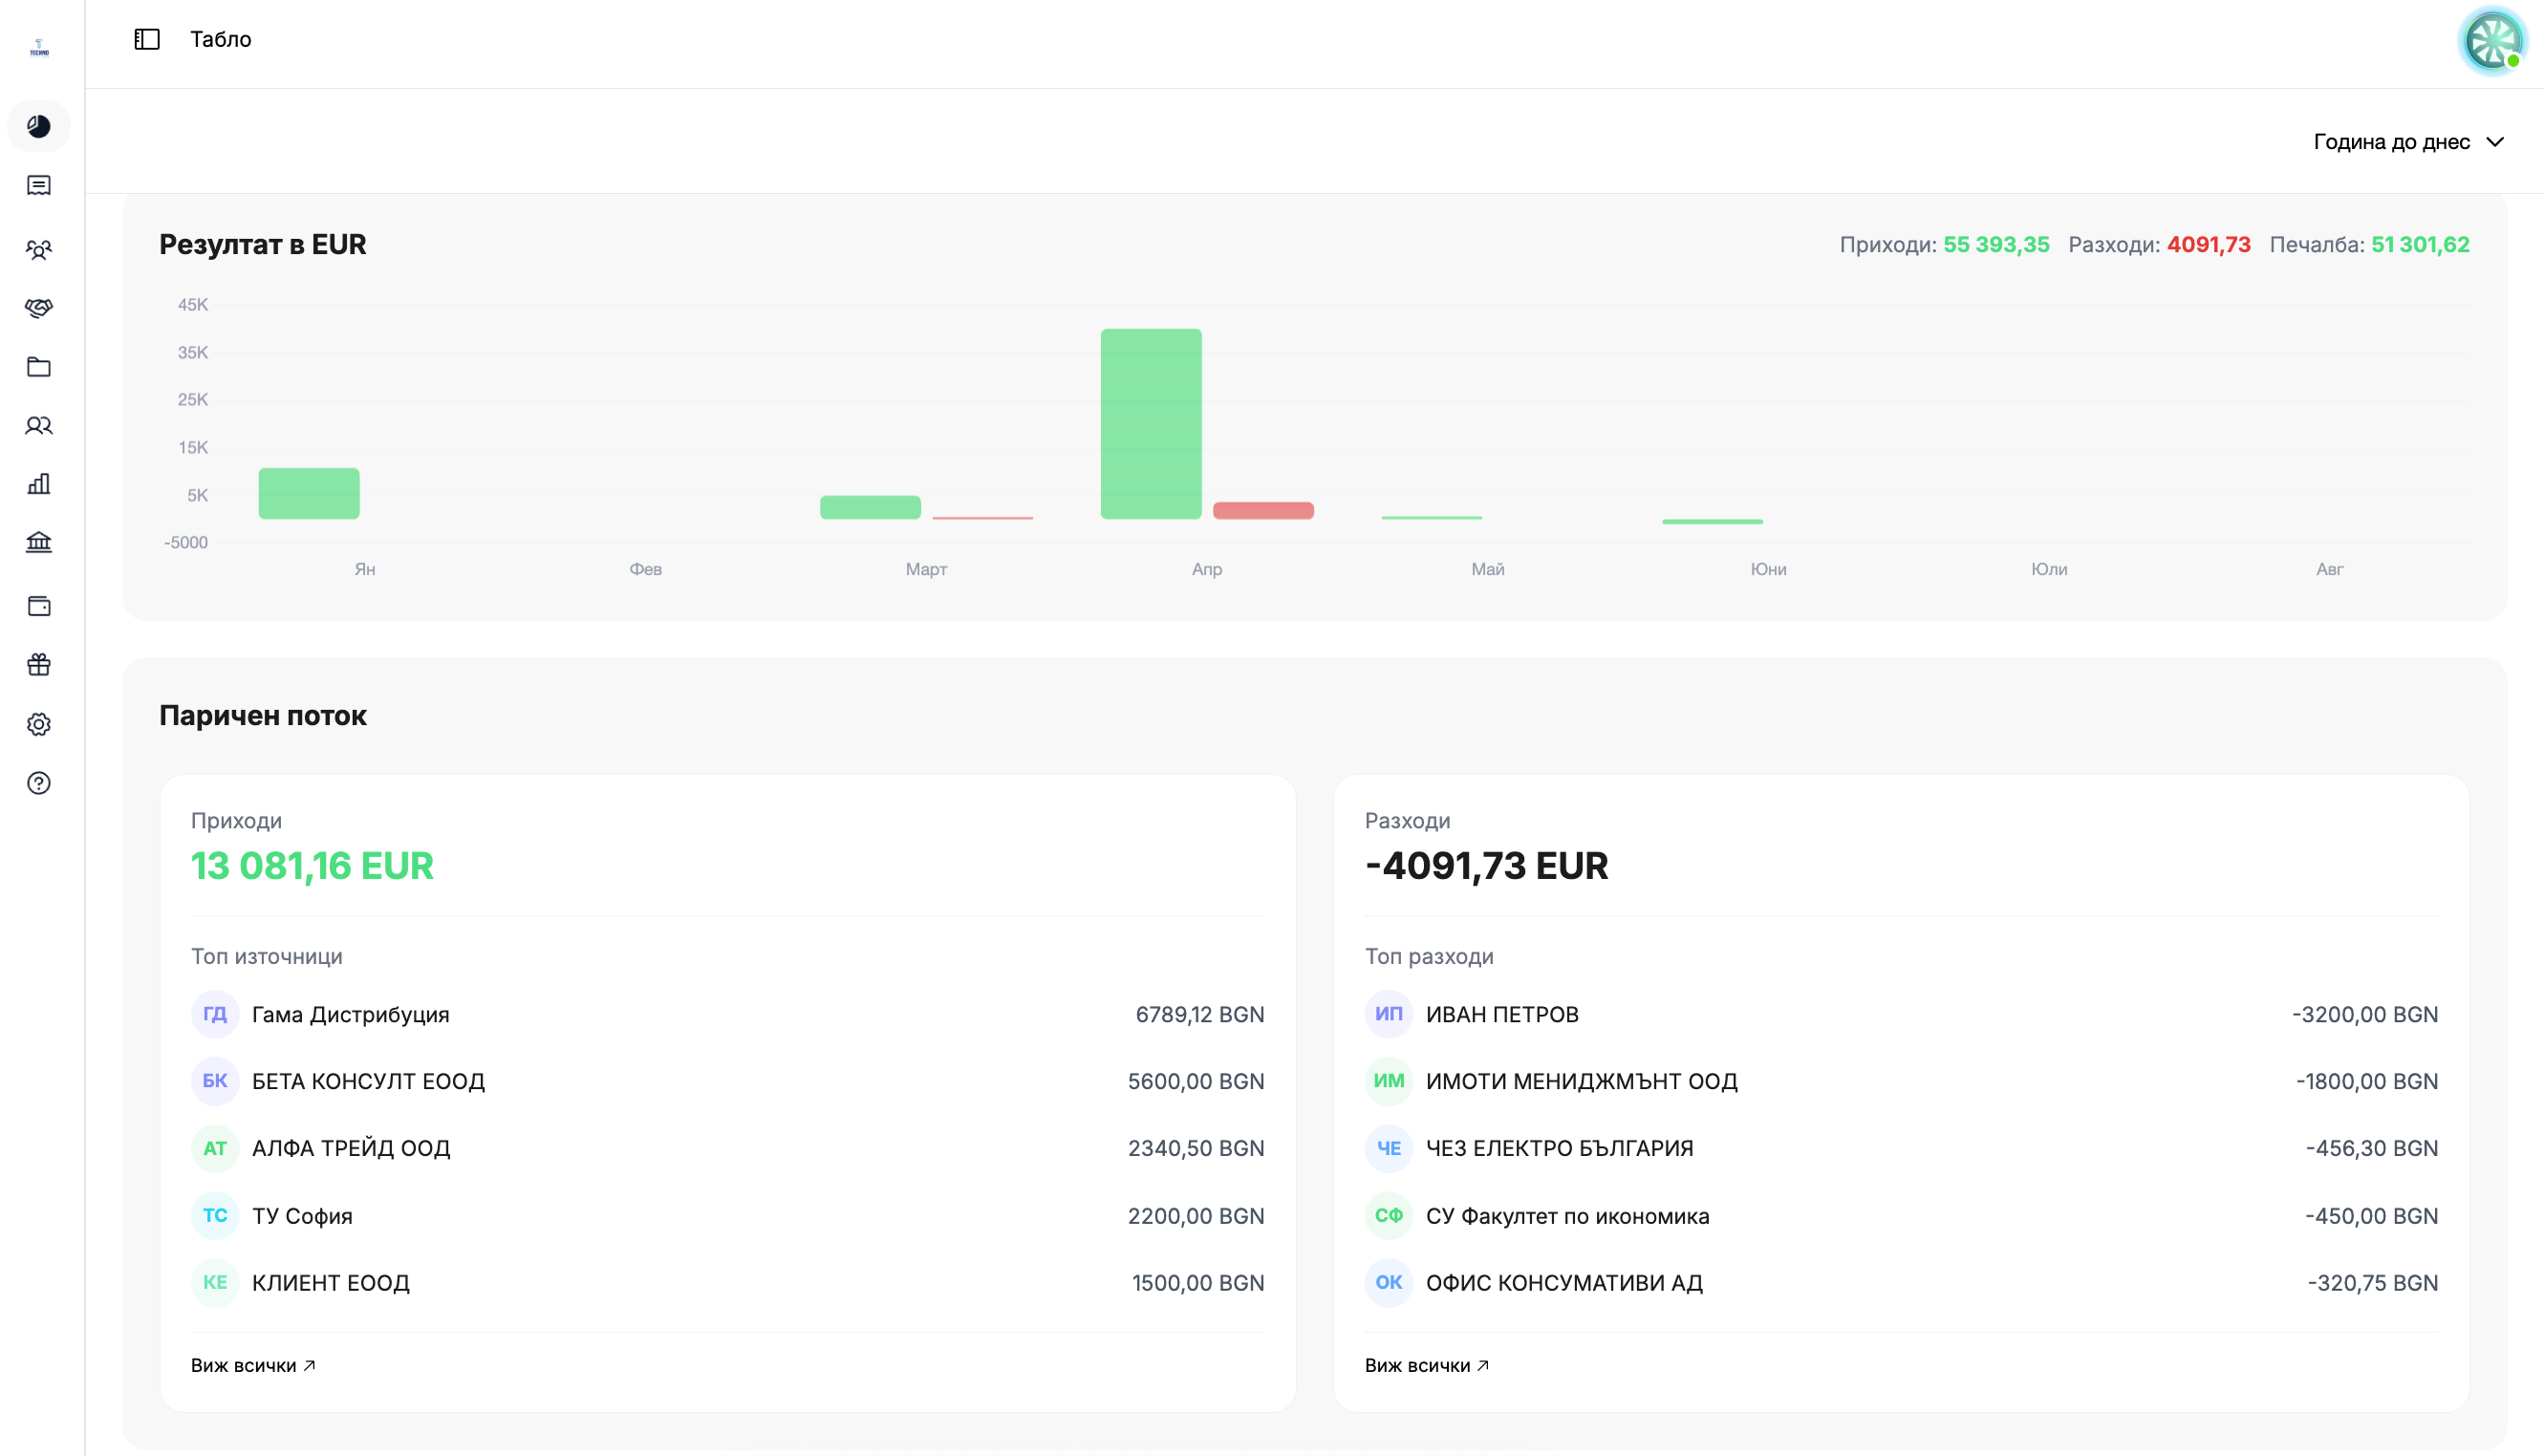Image resolution: width=2544 pixels, height=1456 pixels.
Task: Click Виж всички link under Разходи
Action: coord(1427,1365)
